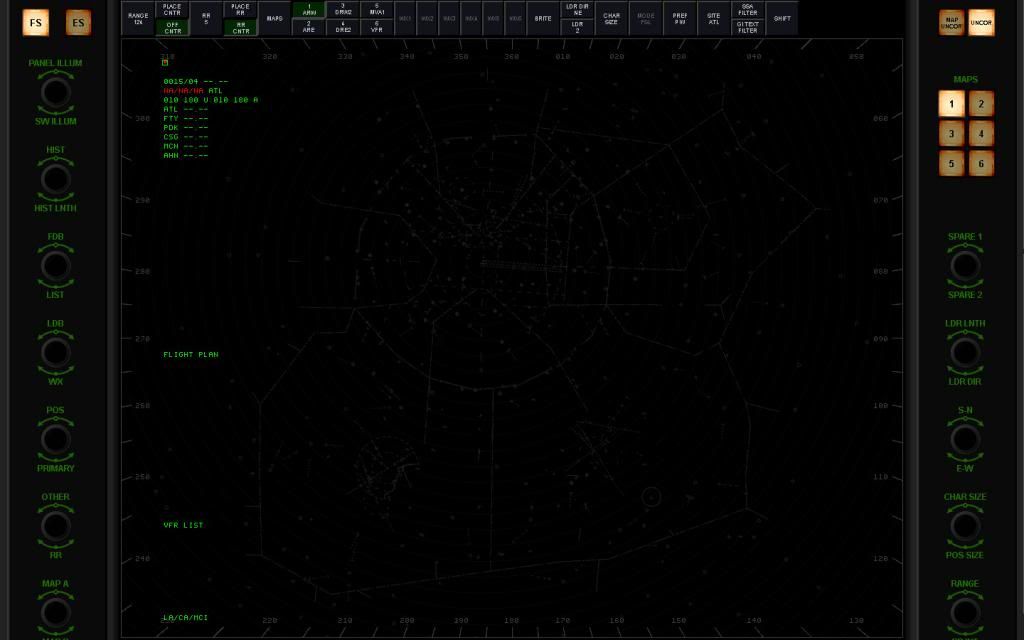The height and width of the screenshot is (640, 1024).
Task: Click the LDR LNTH / LDR DIR knob
Action: [964, 352]
